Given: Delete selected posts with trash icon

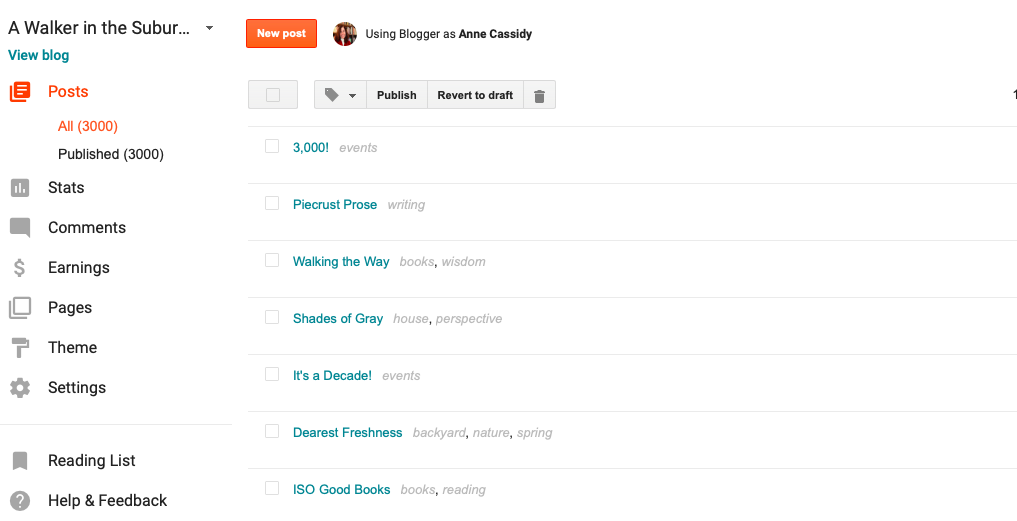Looking at the screenshot, I should [x=539, y=95].
